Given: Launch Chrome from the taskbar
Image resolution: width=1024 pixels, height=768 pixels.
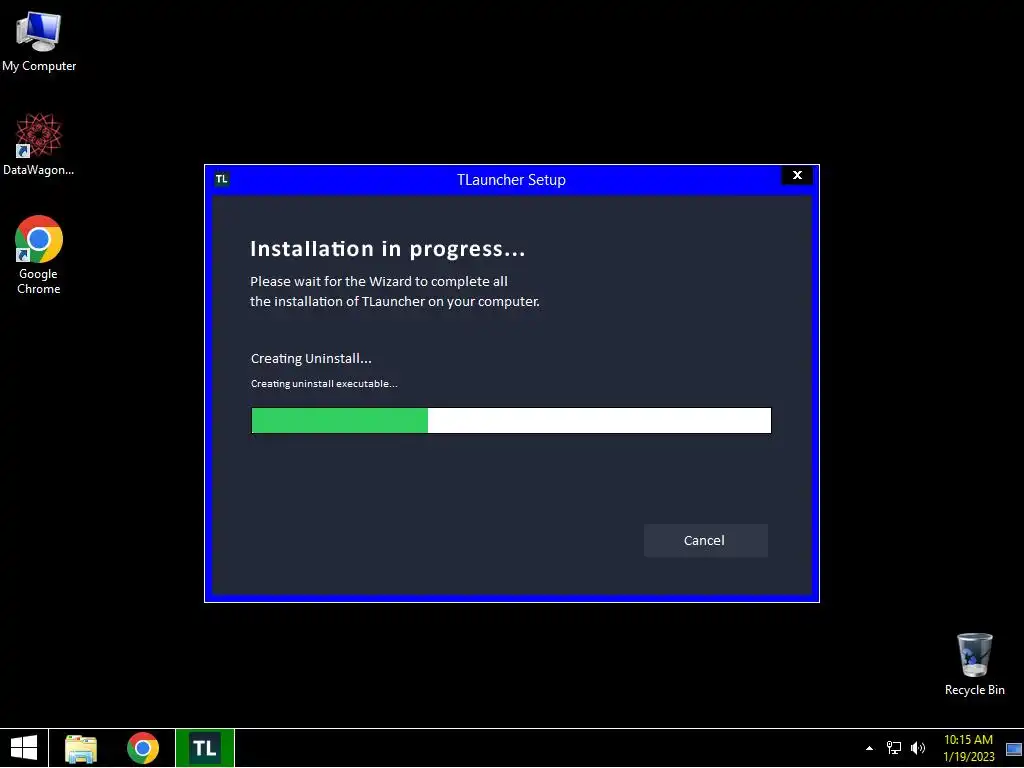Looking at the screenshot, I should (x=143, y=748).
